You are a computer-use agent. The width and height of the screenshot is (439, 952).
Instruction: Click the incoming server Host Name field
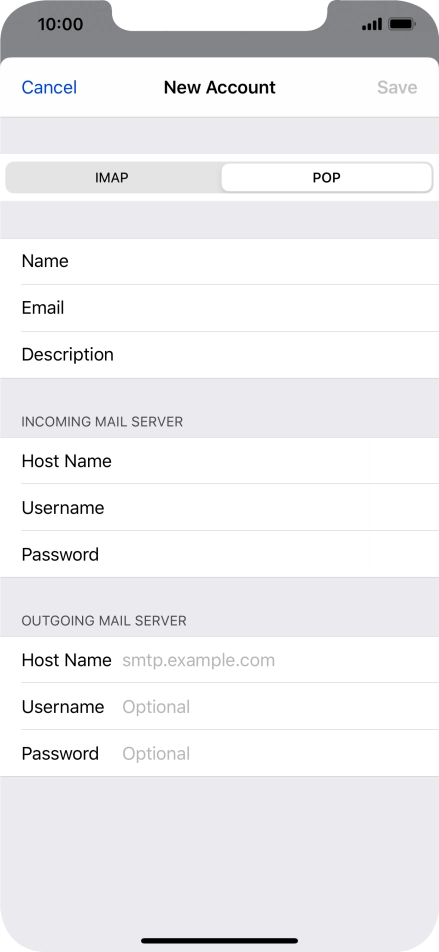[219, 461]
